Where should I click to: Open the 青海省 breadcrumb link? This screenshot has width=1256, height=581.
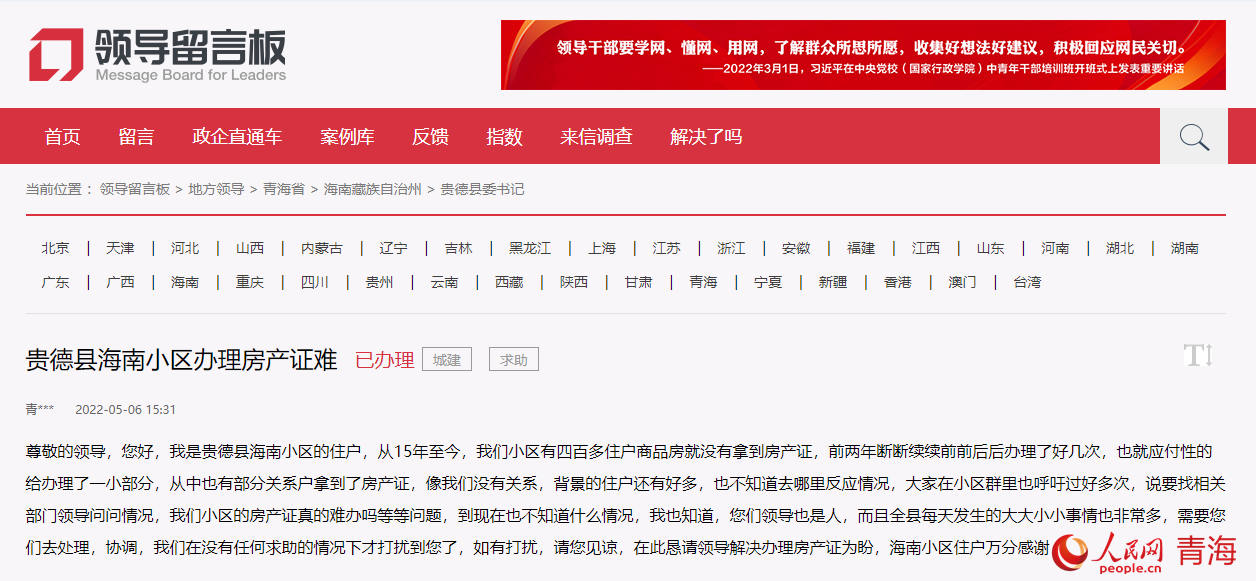point(284,189)
